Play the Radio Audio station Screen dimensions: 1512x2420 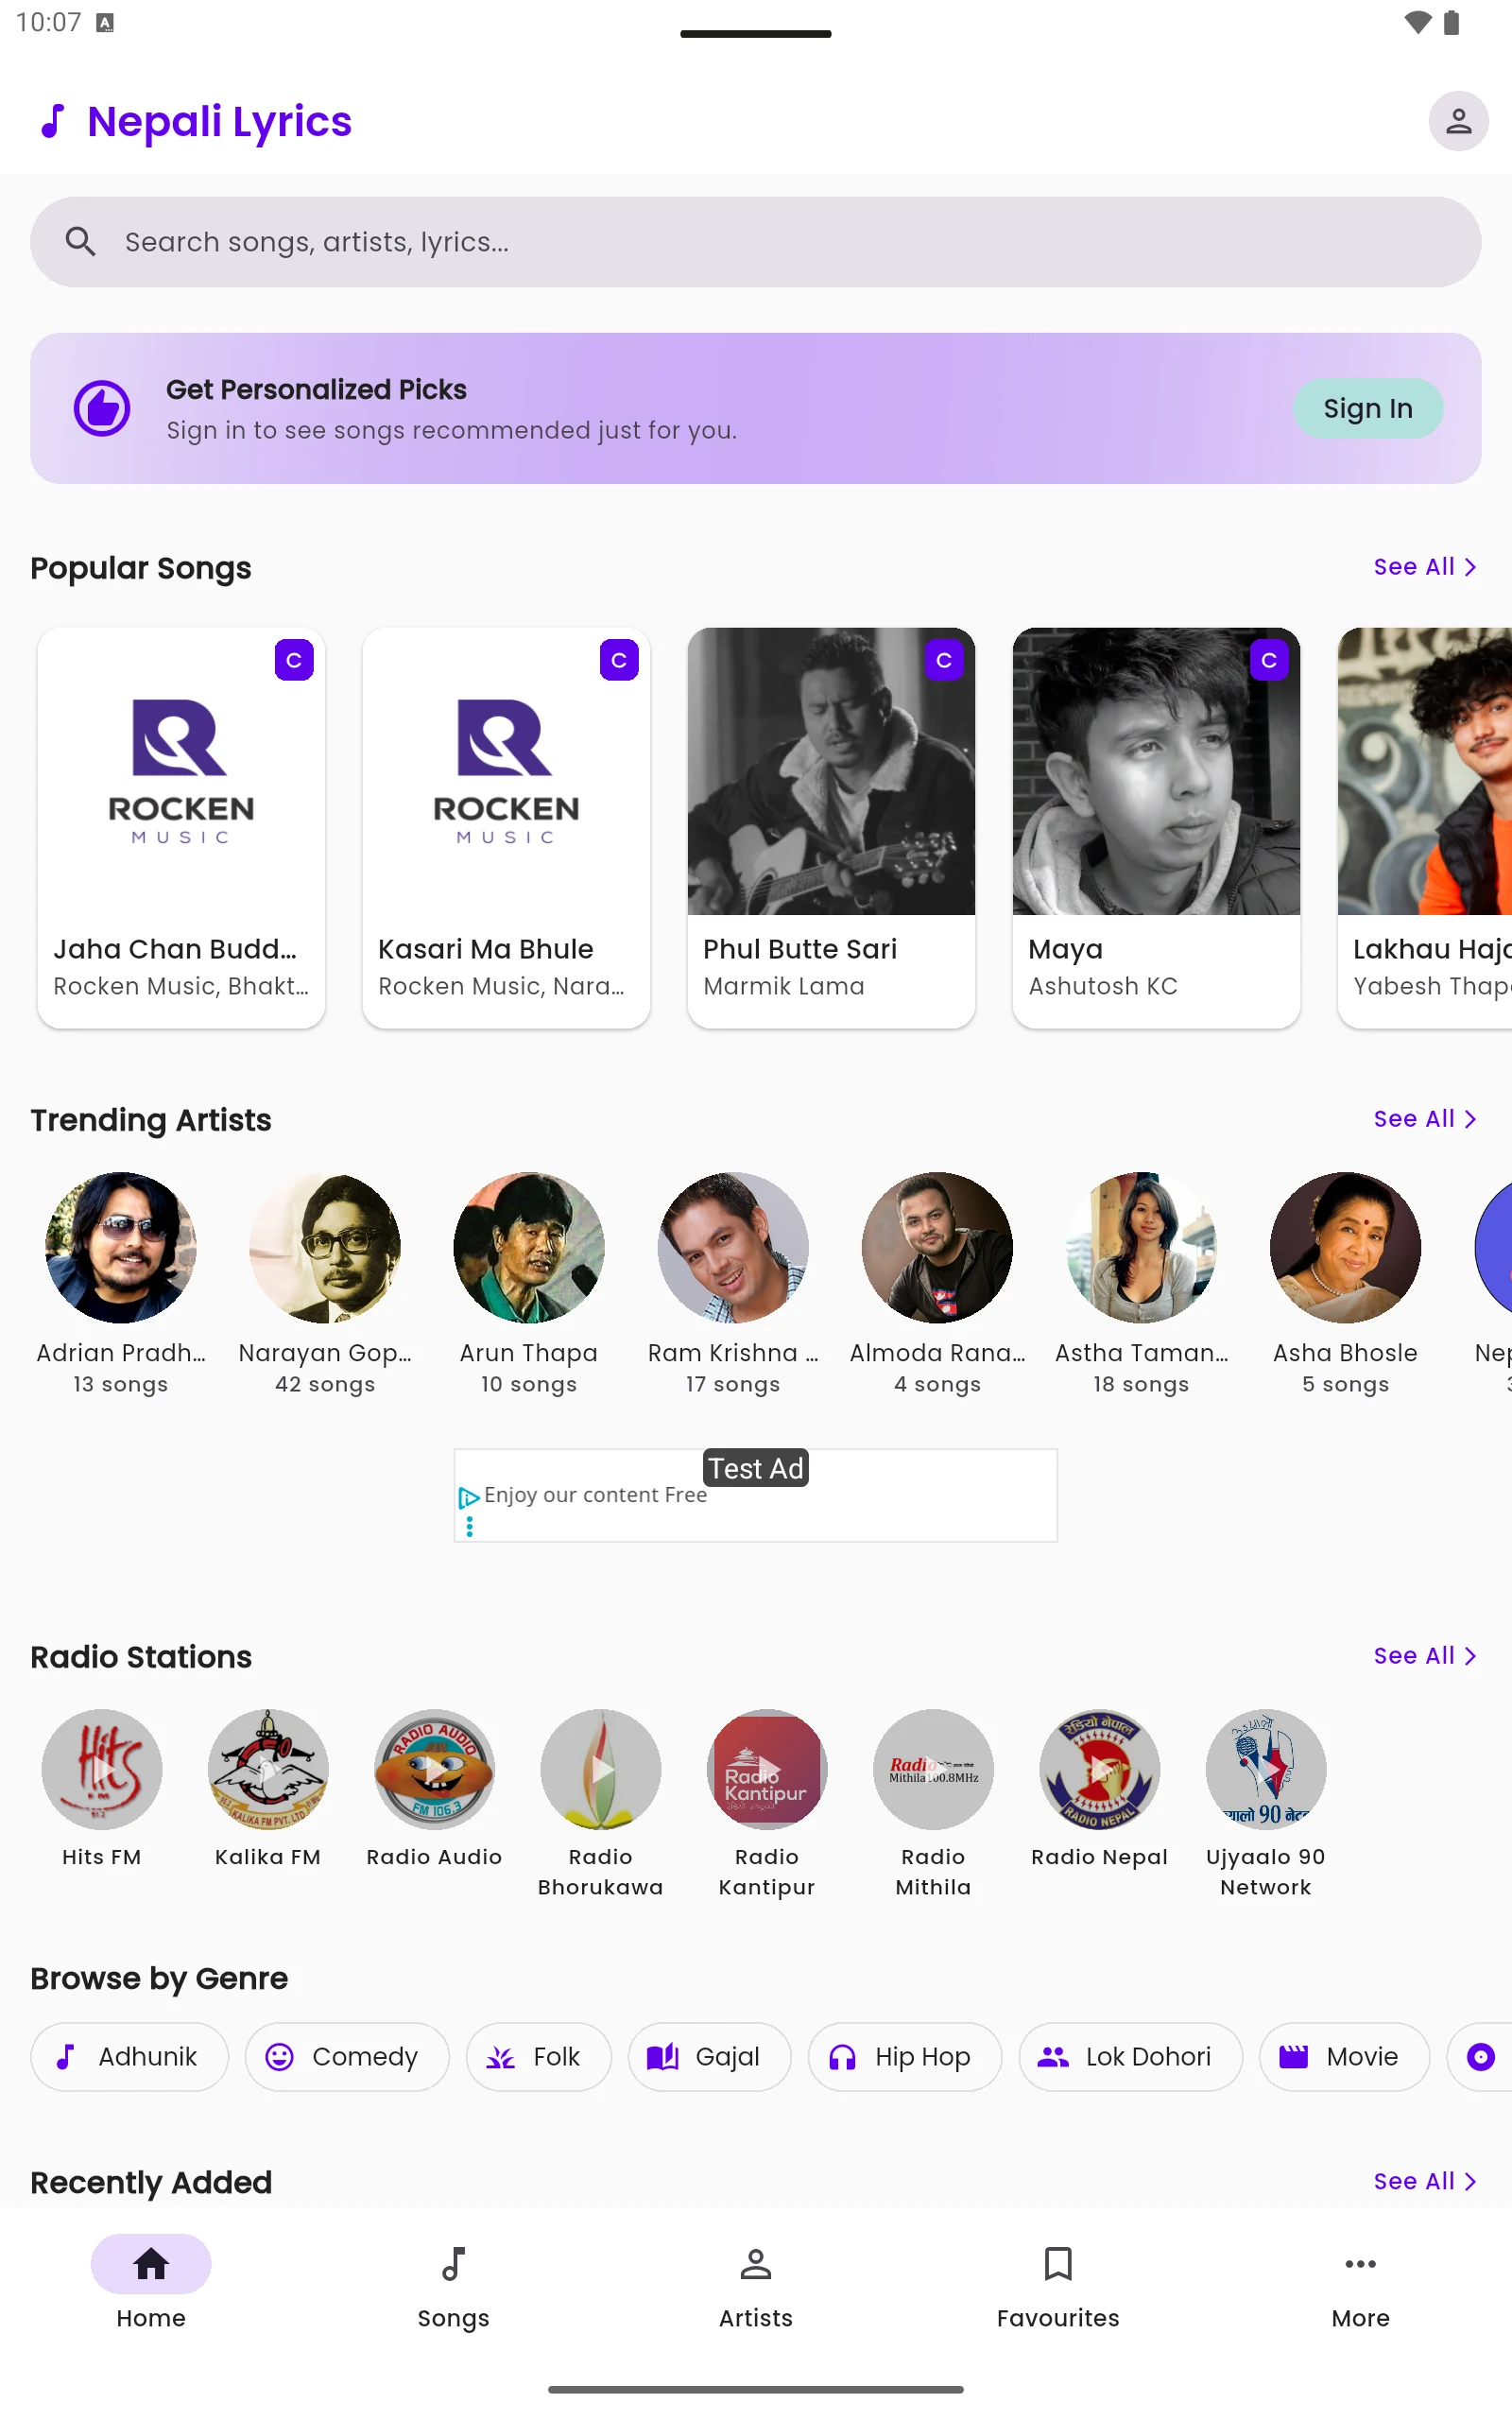[x=434, y=1769]
